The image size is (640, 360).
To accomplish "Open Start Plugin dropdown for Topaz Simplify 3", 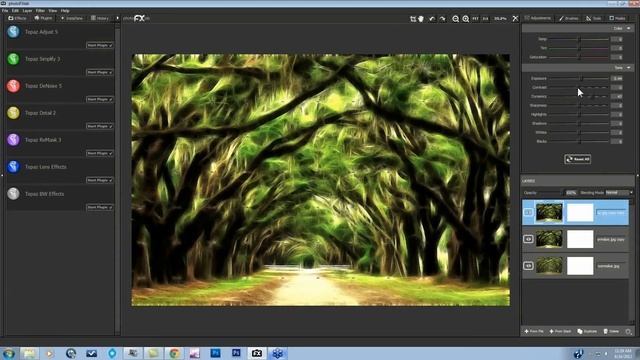I will [x=100, y=72].
